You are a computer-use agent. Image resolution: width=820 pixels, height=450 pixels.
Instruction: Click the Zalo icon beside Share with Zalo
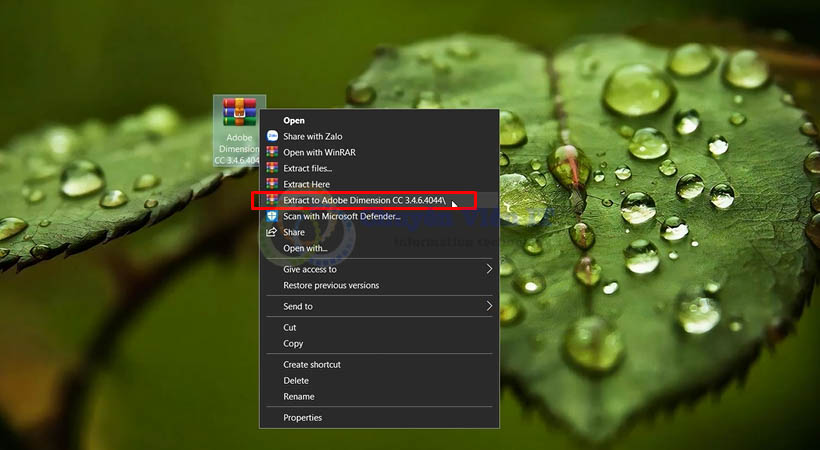click(272, 136)
